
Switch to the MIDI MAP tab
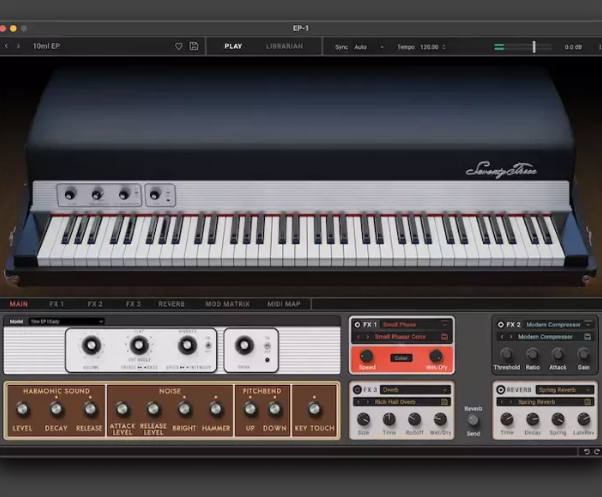[x=284, y=304]
